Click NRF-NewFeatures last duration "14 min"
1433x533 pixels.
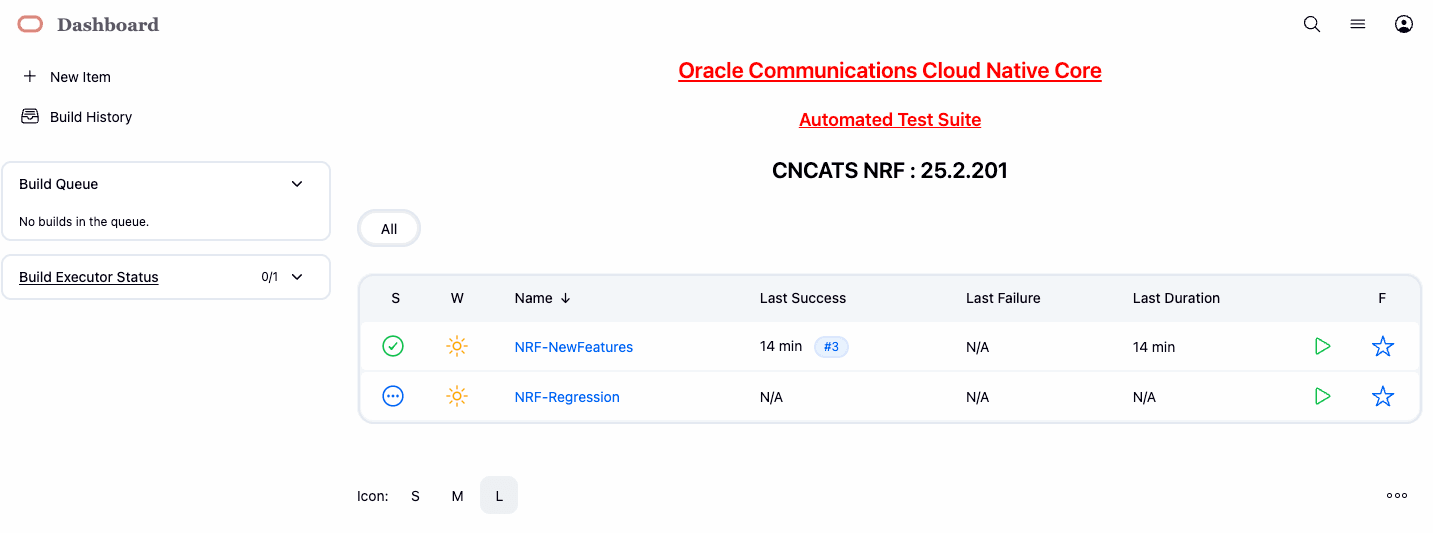[1154, 347]
